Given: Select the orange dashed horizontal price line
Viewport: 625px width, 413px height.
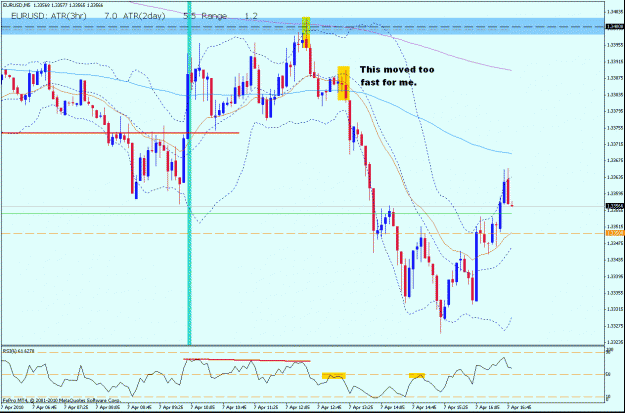Looking at the screenshot, I should tap(302, 233).
